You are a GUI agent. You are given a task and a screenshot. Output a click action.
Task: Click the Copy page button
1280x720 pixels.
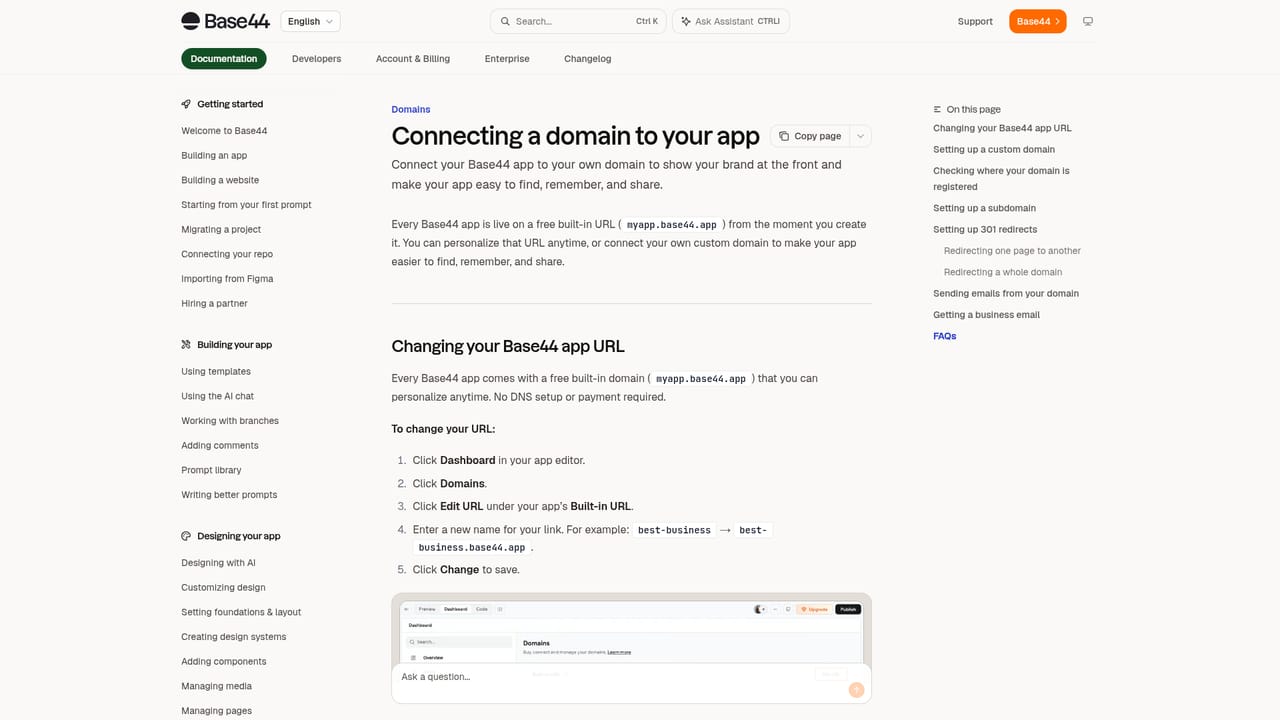[x=810, y=136]
